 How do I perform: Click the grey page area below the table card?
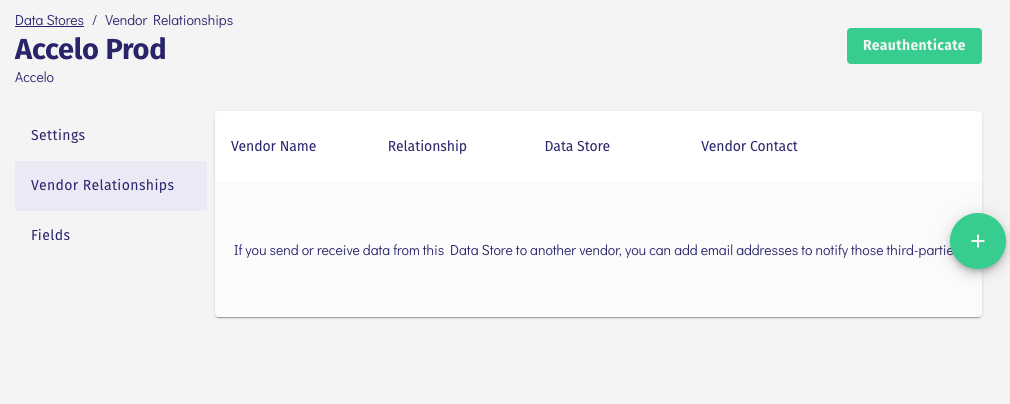tap(598, 360)
